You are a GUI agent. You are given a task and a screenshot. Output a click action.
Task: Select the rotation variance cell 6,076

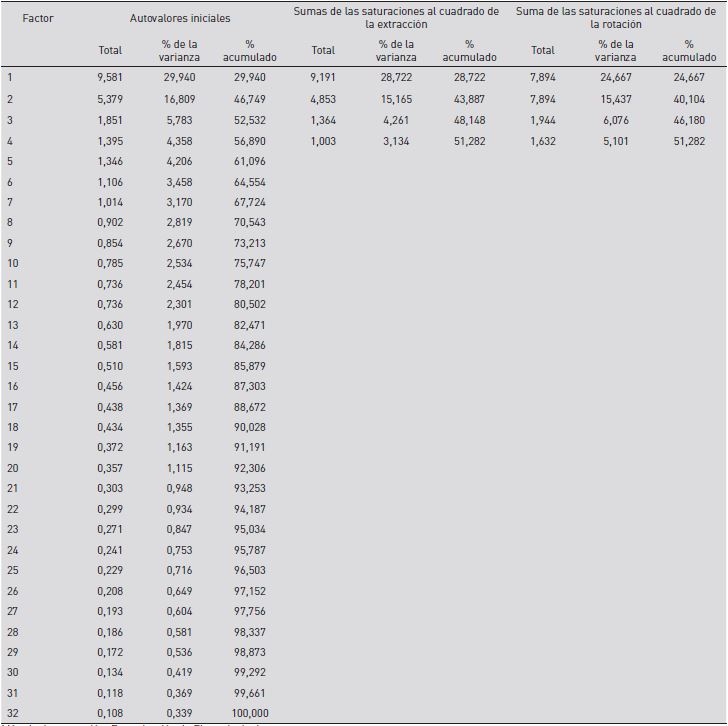[x=615, y=120]
